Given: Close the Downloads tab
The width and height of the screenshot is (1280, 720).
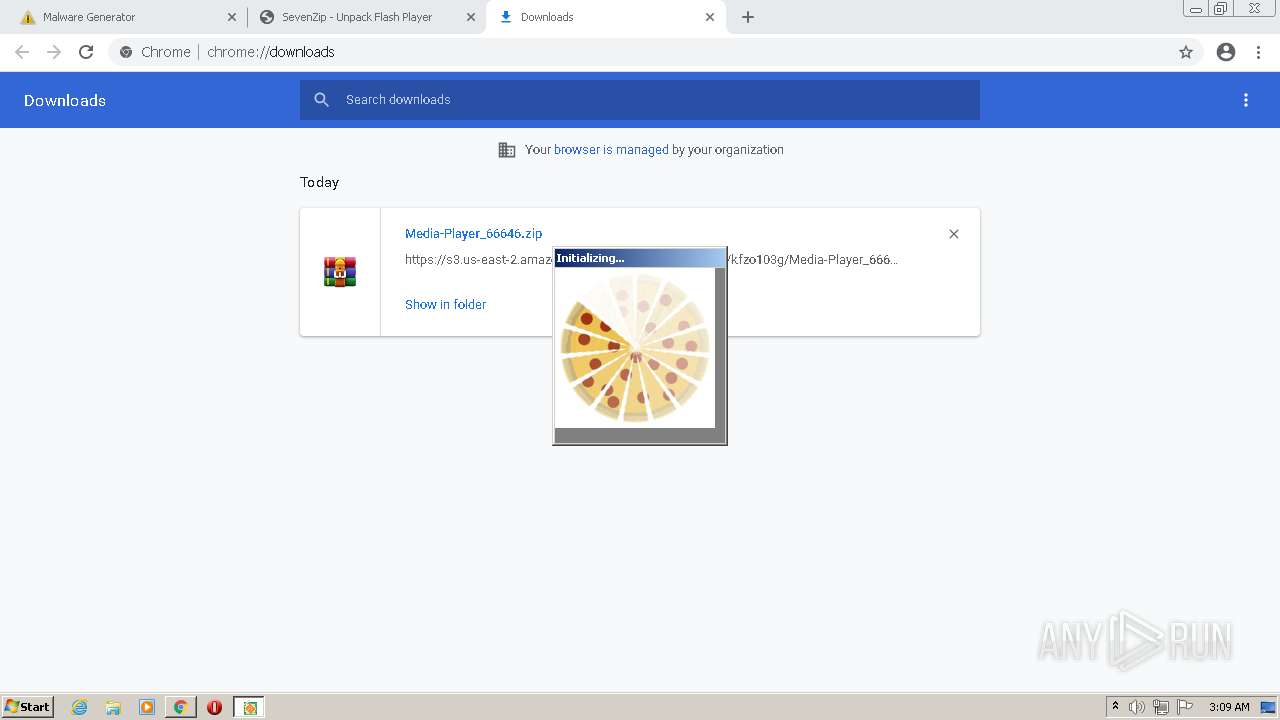Looking at the screenshot, I should coord(710,17).
